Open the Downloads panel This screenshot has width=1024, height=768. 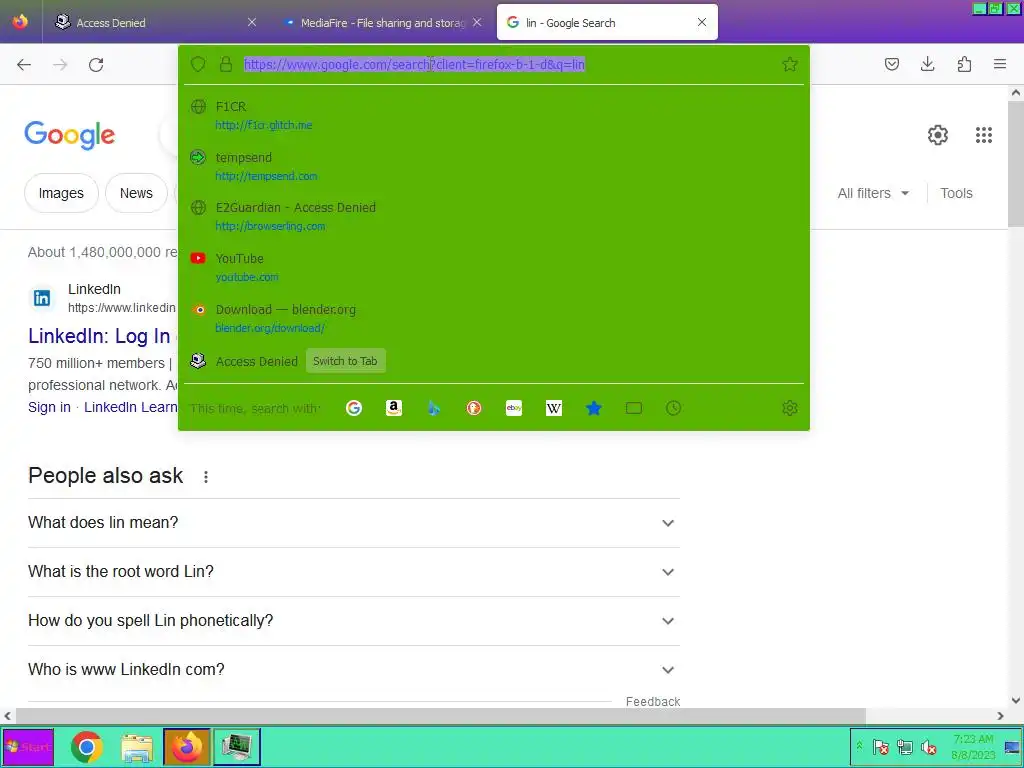(x=927, y=64)
